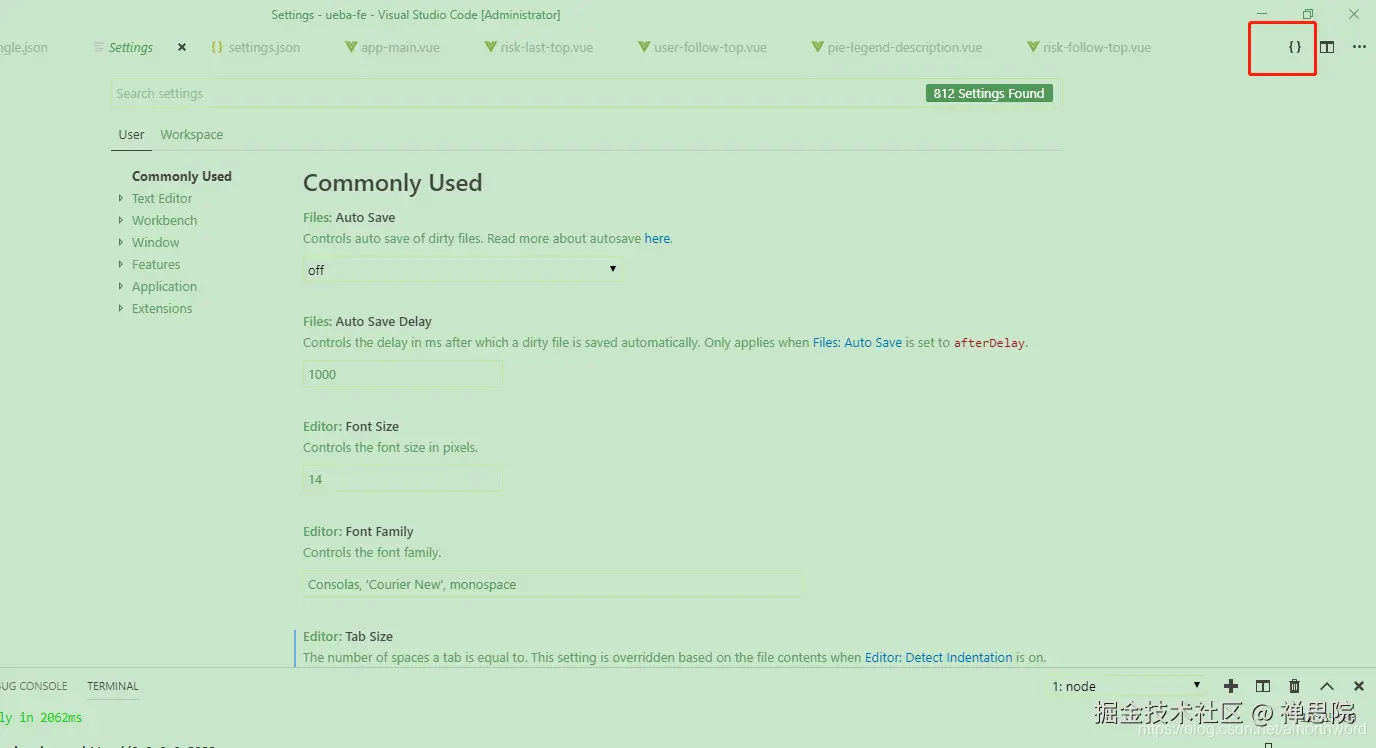Open the editor More Actions menu

1359,47
